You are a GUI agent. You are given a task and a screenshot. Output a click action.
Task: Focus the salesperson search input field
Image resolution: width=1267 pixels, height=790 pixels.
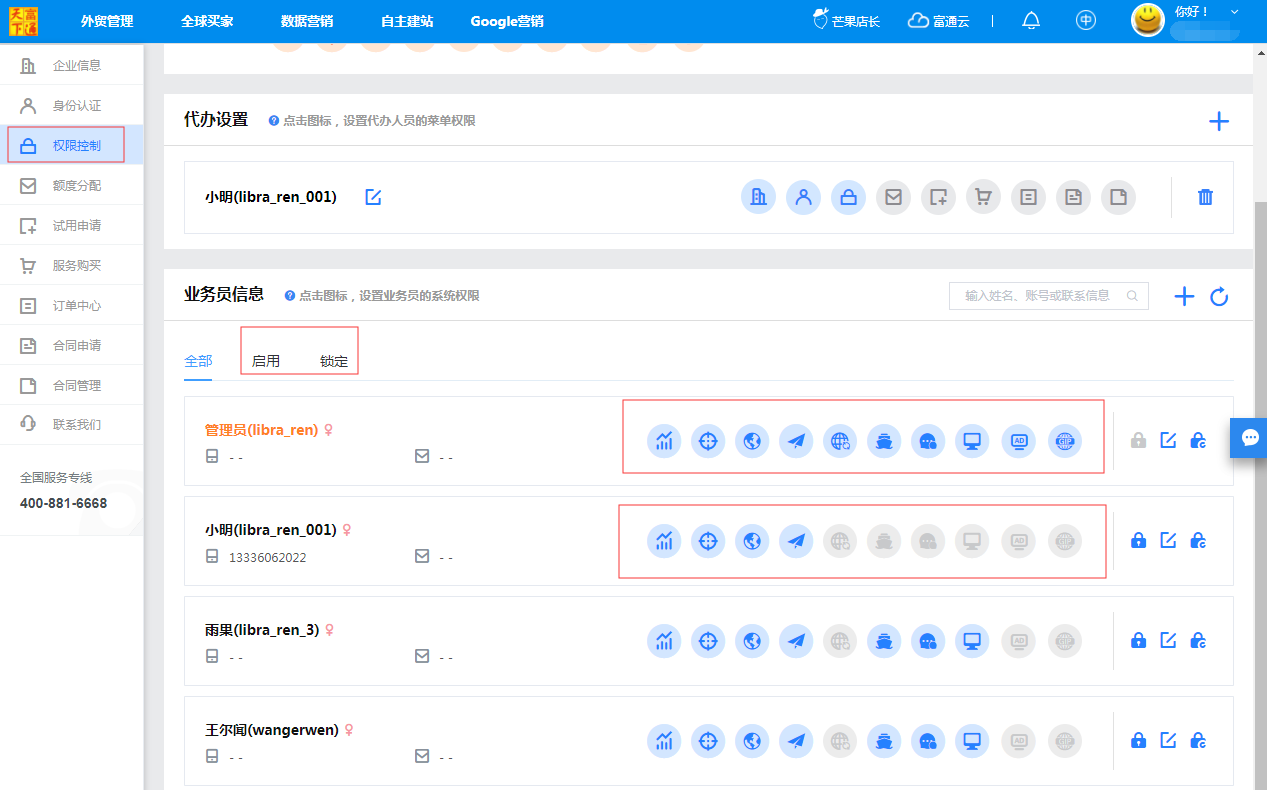tap(1048, 296)
